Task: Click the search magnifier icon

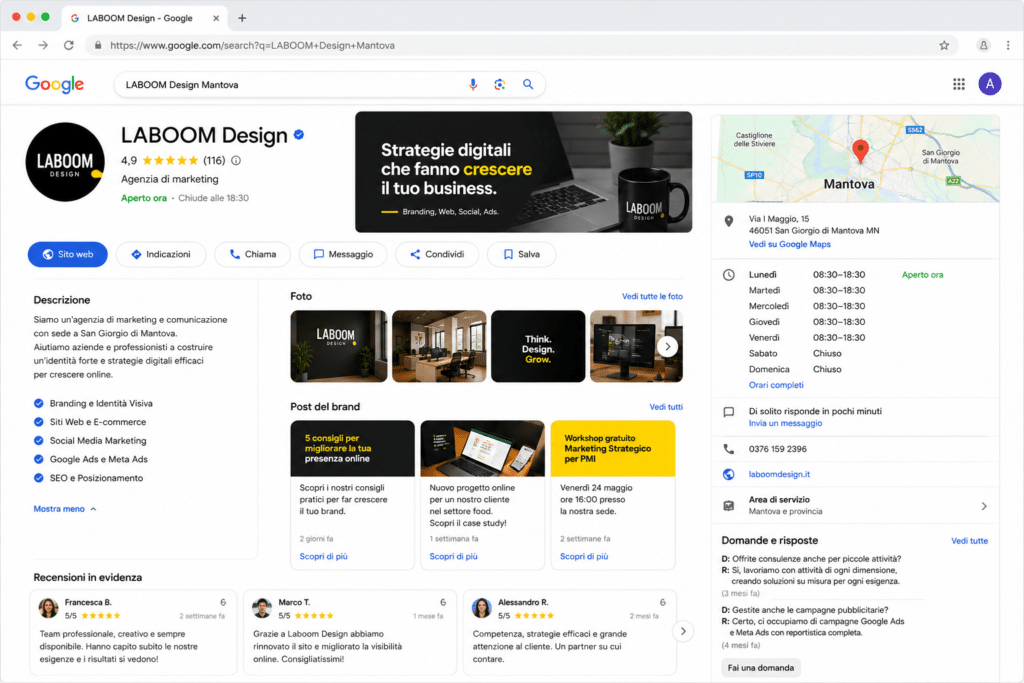Action: point(528,84)
